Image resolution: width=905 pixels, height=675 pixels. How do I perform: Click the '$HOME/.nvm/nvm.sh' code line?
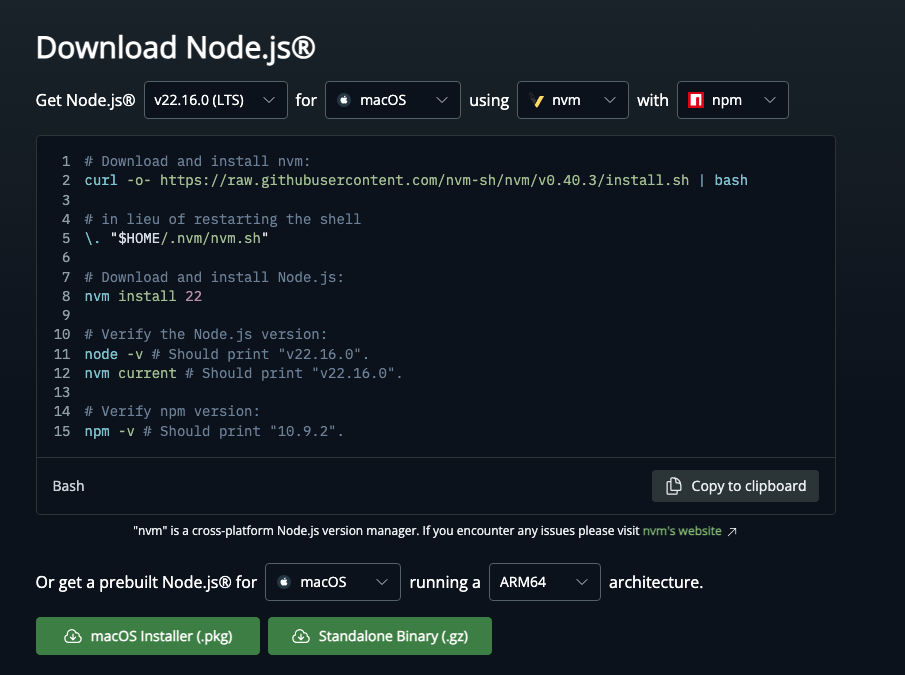[177, 238]
